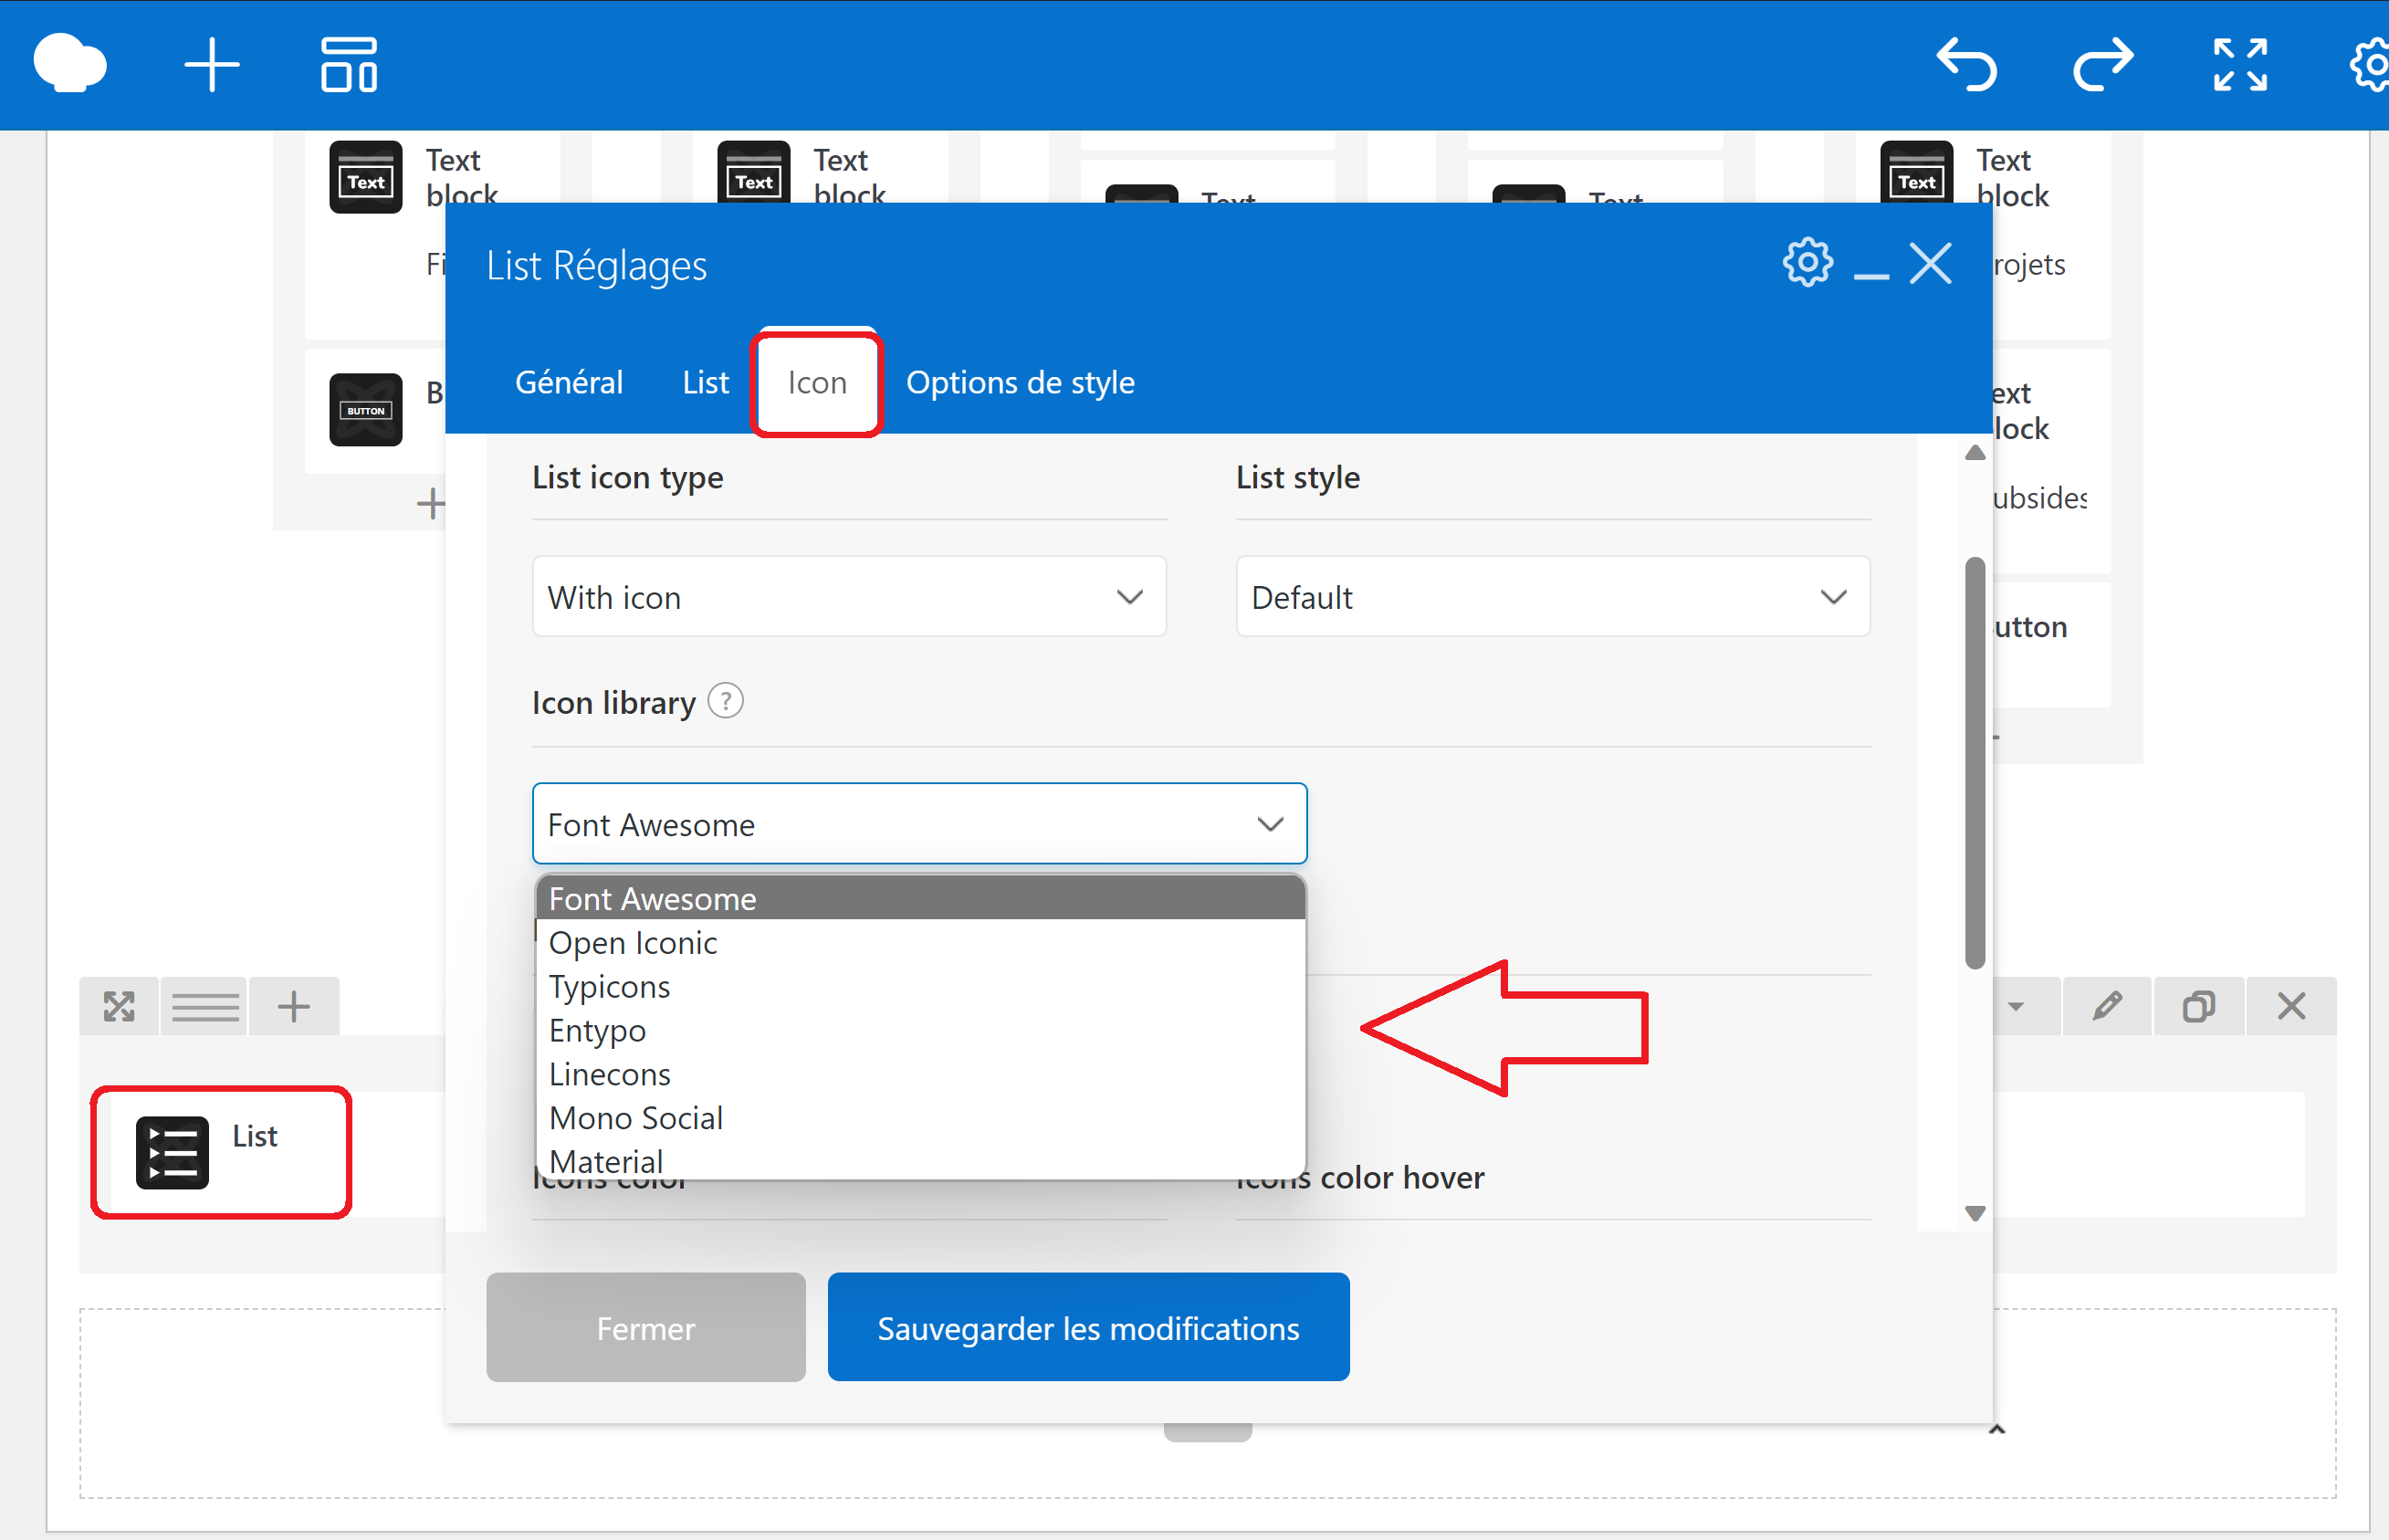Viewport: 2389px width, 1540px height.
Task: Click the plus icon below the Button element
Action: tap(431, 503)
